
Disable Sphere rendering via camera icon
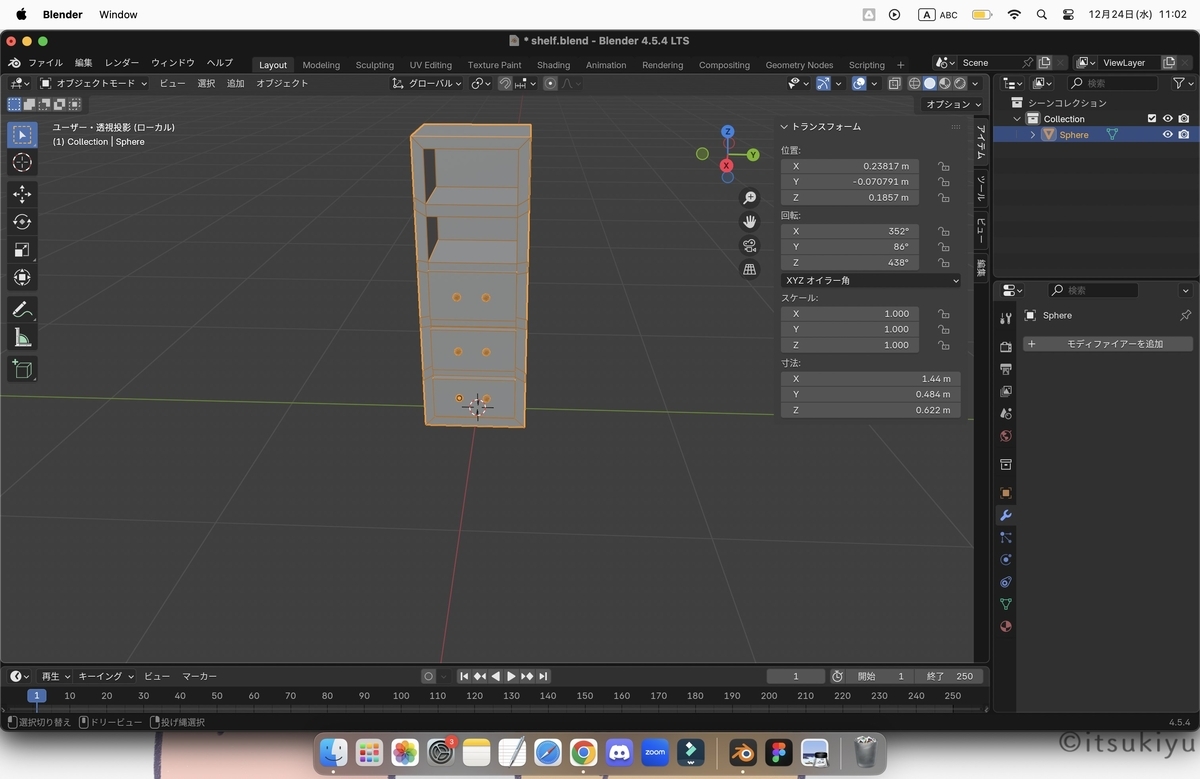click(1184, 134)
